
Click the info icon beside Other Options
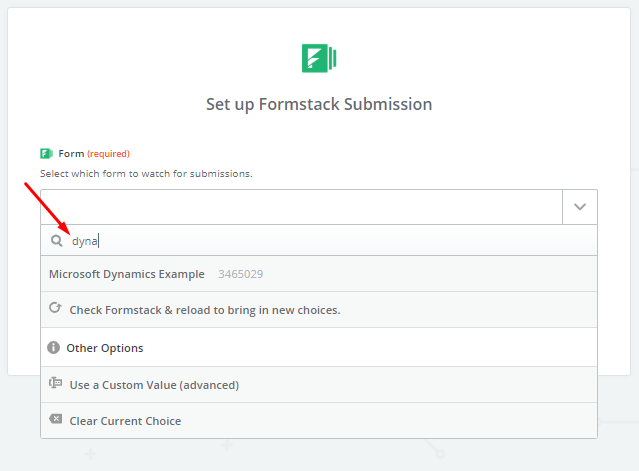(54, 348)
